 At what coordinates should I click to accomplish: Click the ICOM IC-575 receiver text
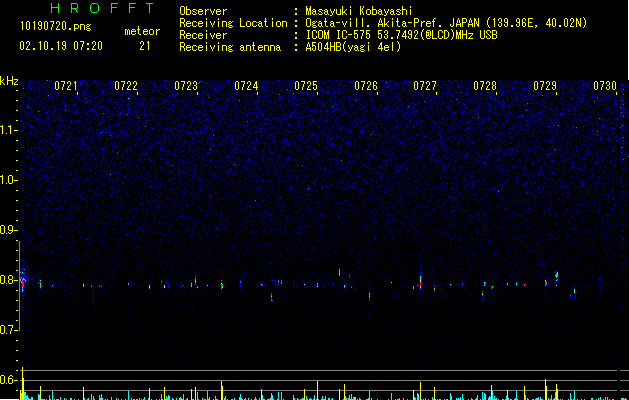click(401, 35)
